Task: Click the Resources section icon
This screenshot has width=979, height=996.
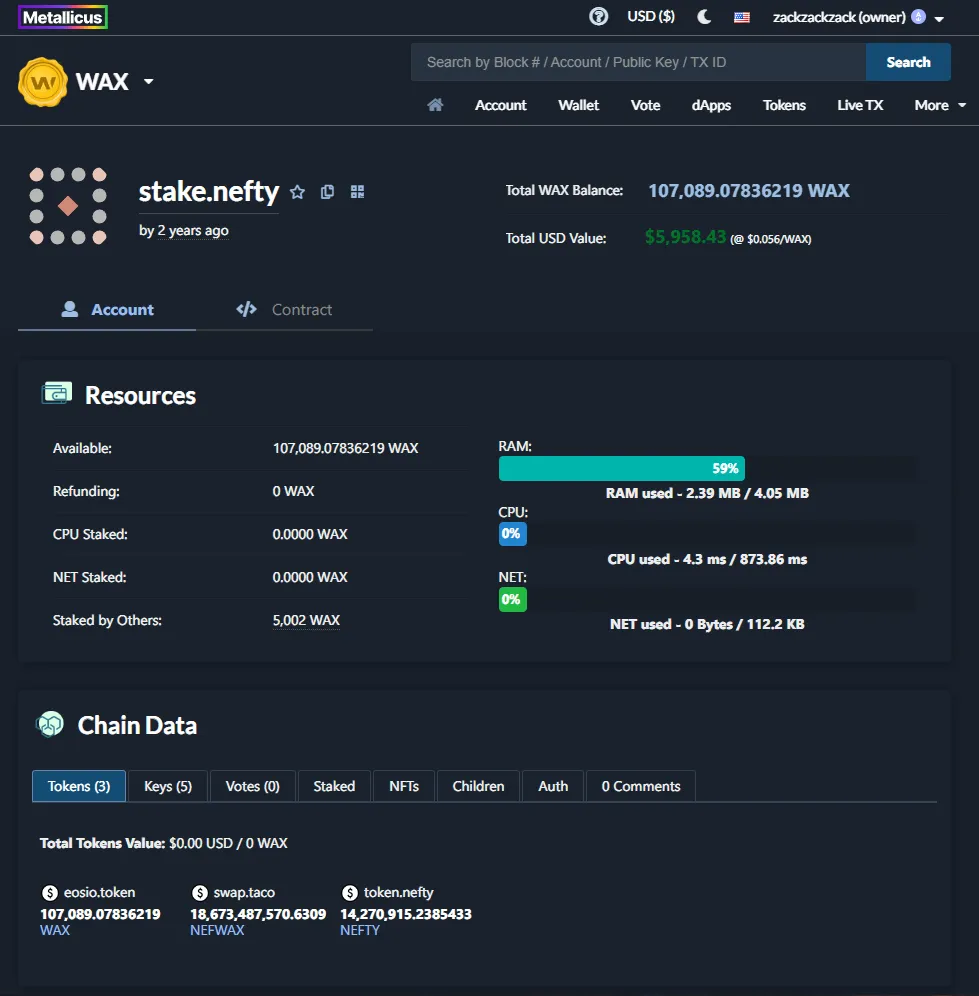Action: [x=57, y=394]
